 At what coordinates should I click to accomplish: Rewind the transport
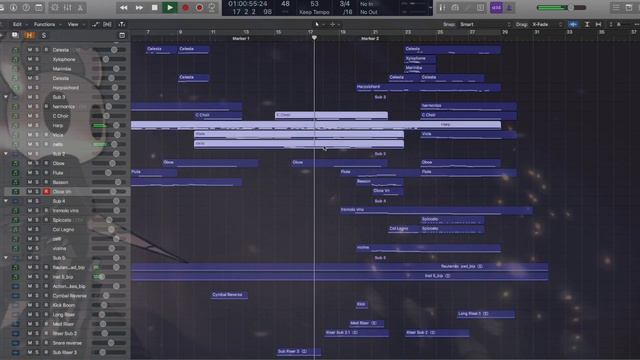click(123, 7)
